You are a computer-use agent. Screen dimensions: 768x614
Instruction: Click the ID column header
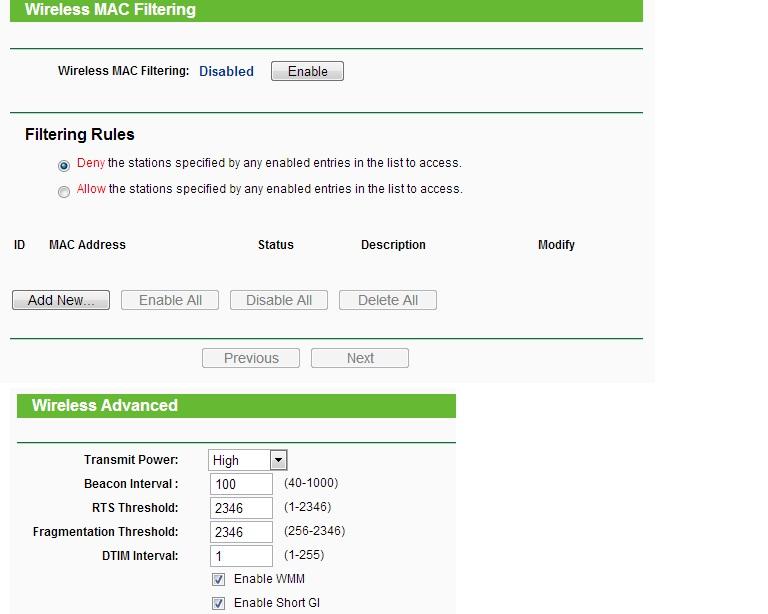[x=19, y=245]
